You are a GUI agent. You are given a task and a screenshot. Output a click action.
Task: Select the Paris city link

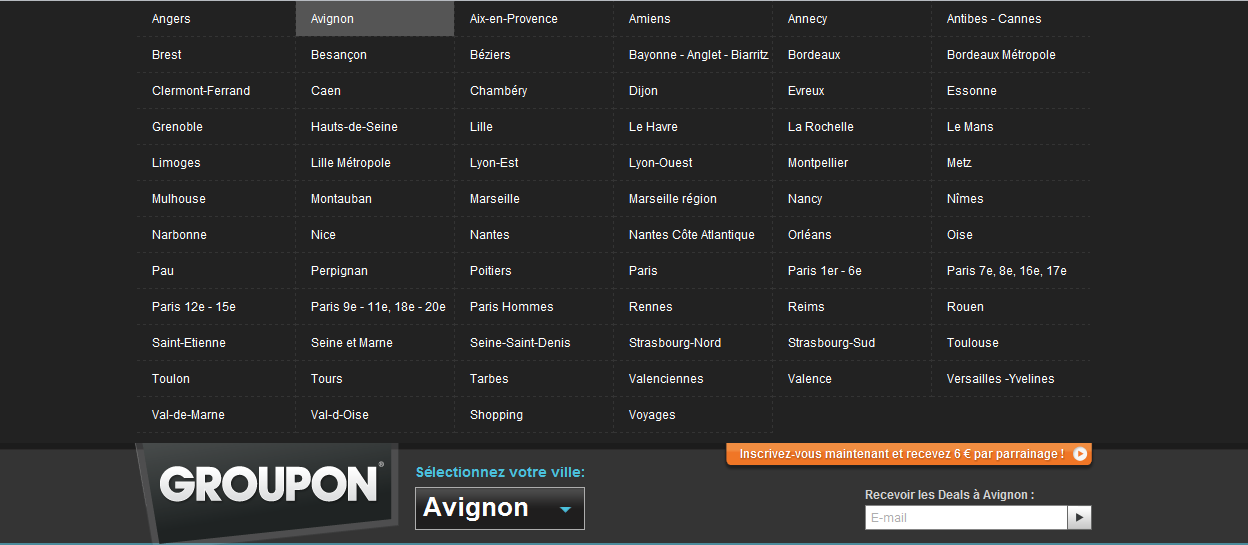click(643, 271)
